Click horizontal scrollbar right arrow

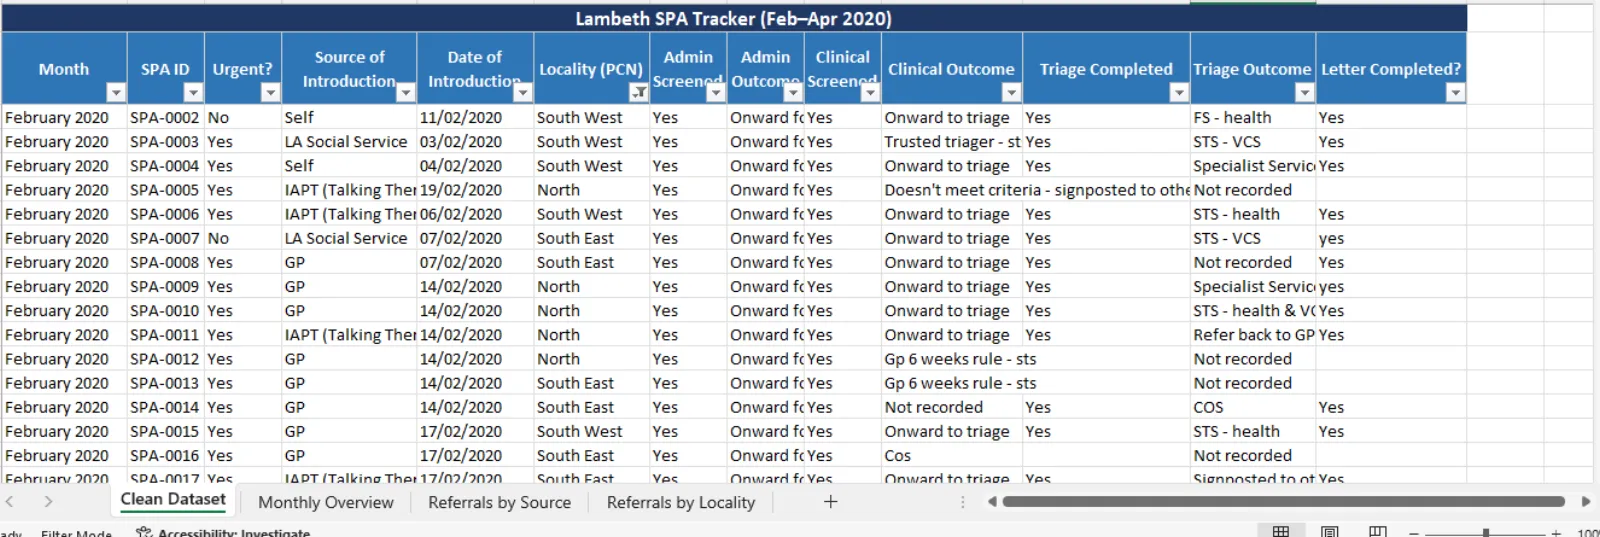[x=1586, y=502]
